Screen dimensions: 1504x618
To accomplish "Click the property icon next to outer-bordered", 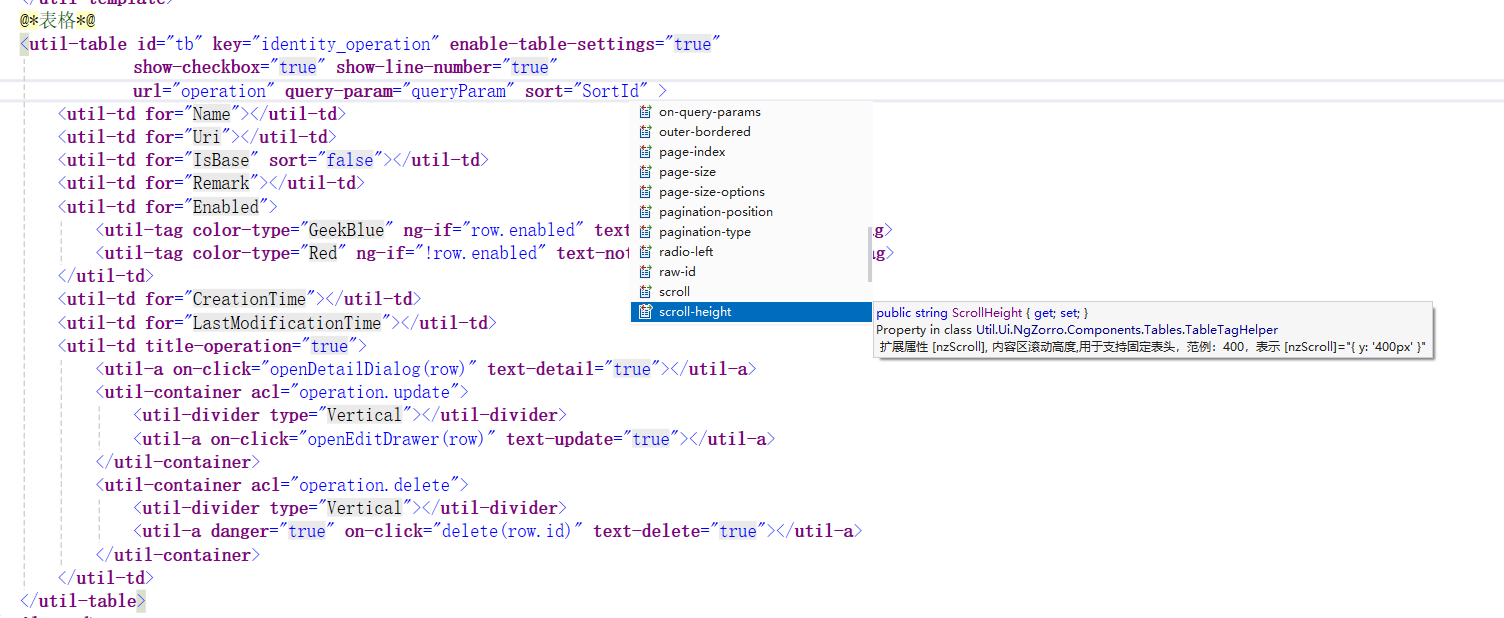I will 645,132.
